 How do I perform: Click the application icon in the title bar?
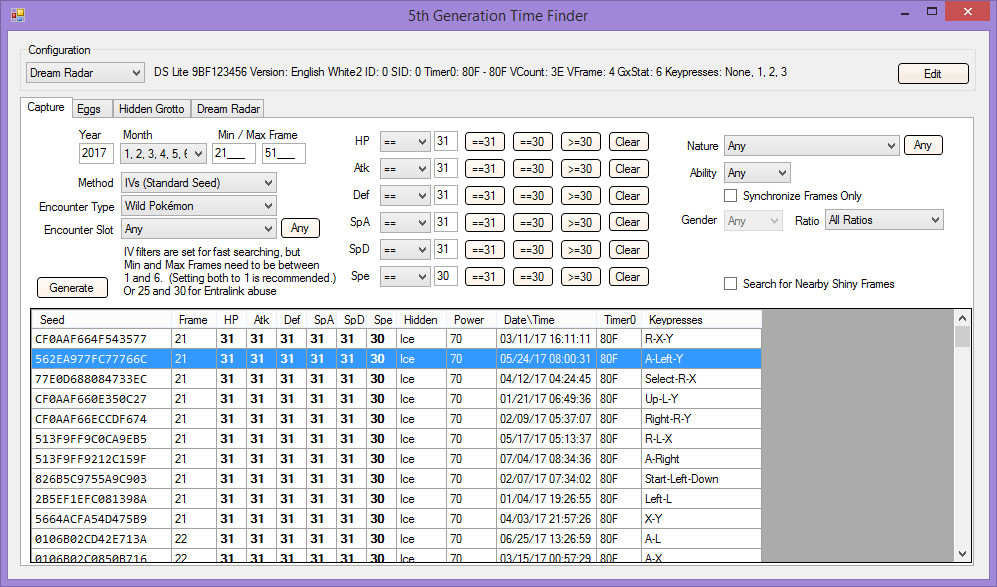(x=17, y=15)
